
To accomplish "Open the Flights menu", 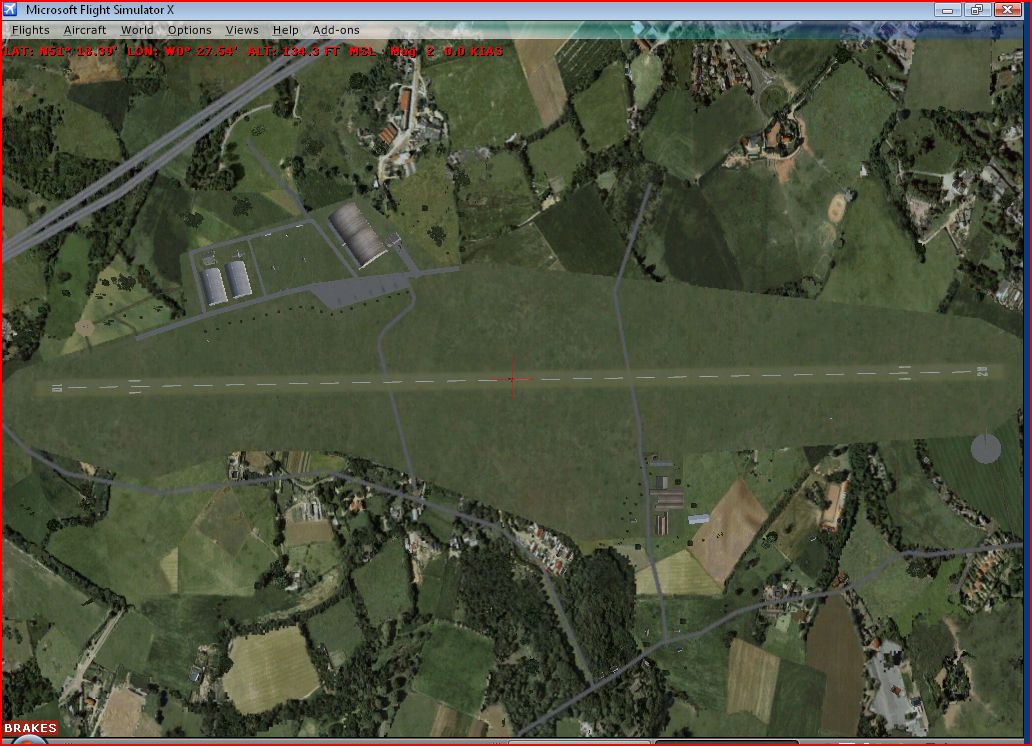I will pyautogui.click(x=30, y=30).
